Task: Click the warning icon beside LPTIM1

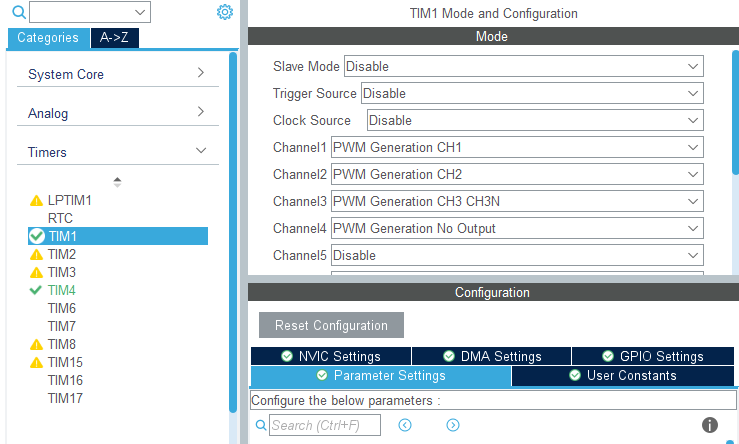Action: (x=36, y=201)
